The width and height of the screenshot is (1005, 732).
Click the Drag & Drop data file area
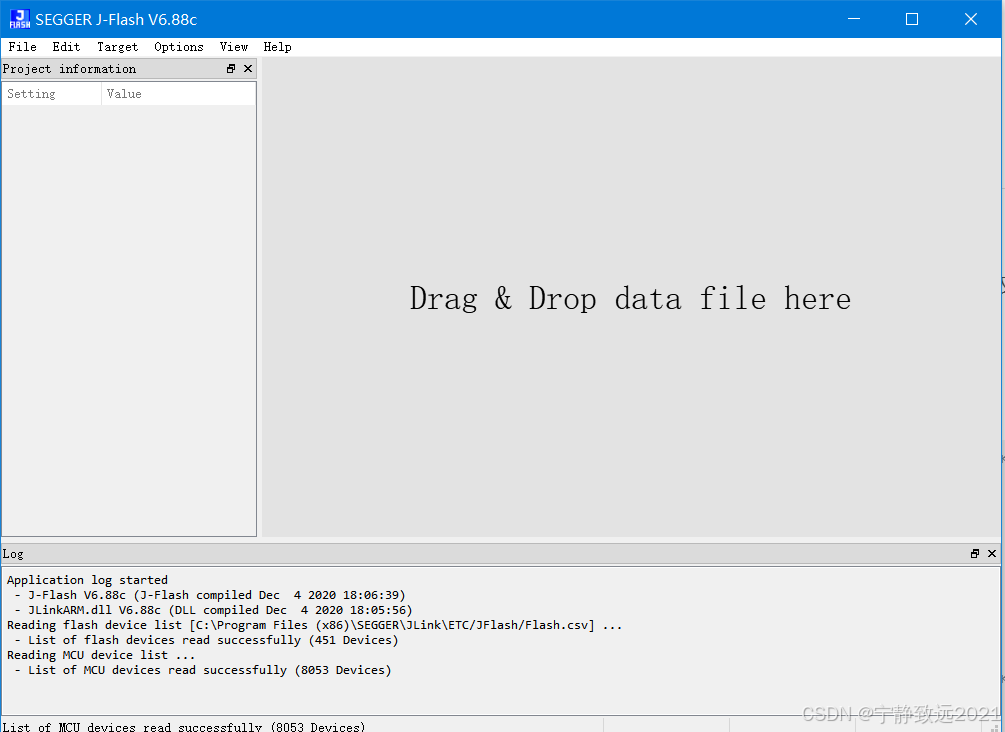tap(631, 299)
